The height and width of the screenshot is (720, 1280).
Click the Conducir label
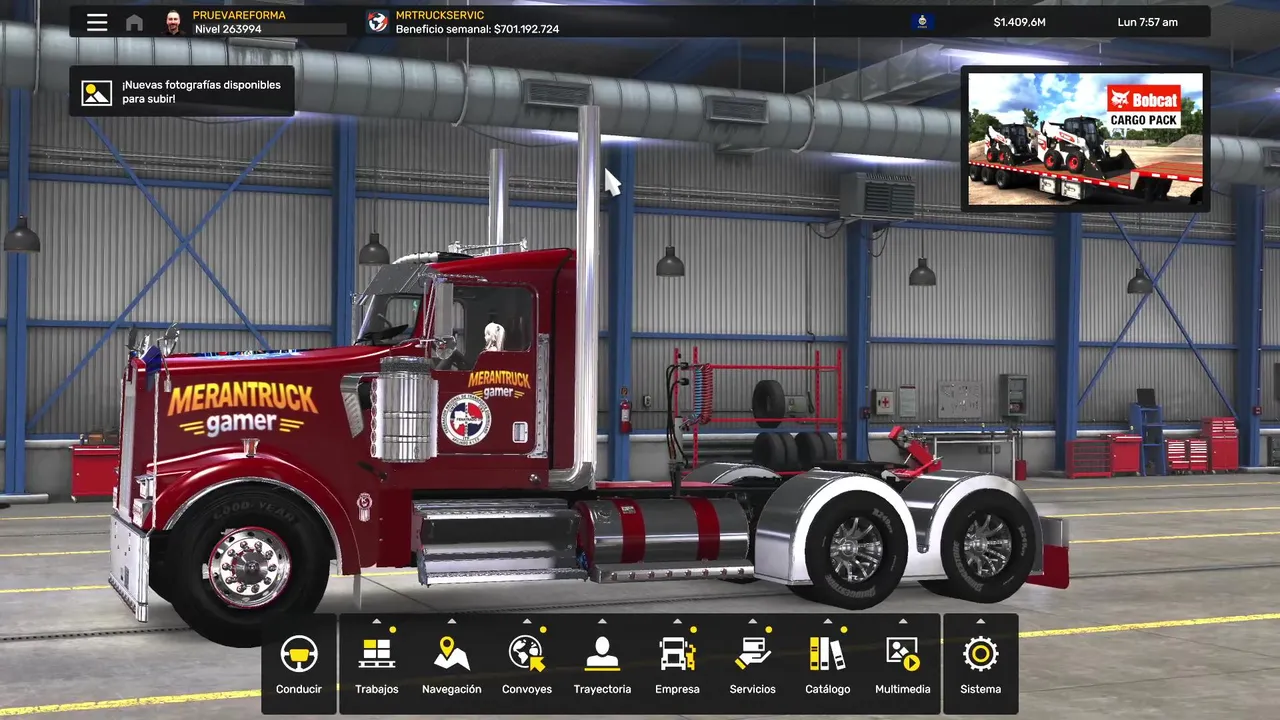click(x=299, y=689)
